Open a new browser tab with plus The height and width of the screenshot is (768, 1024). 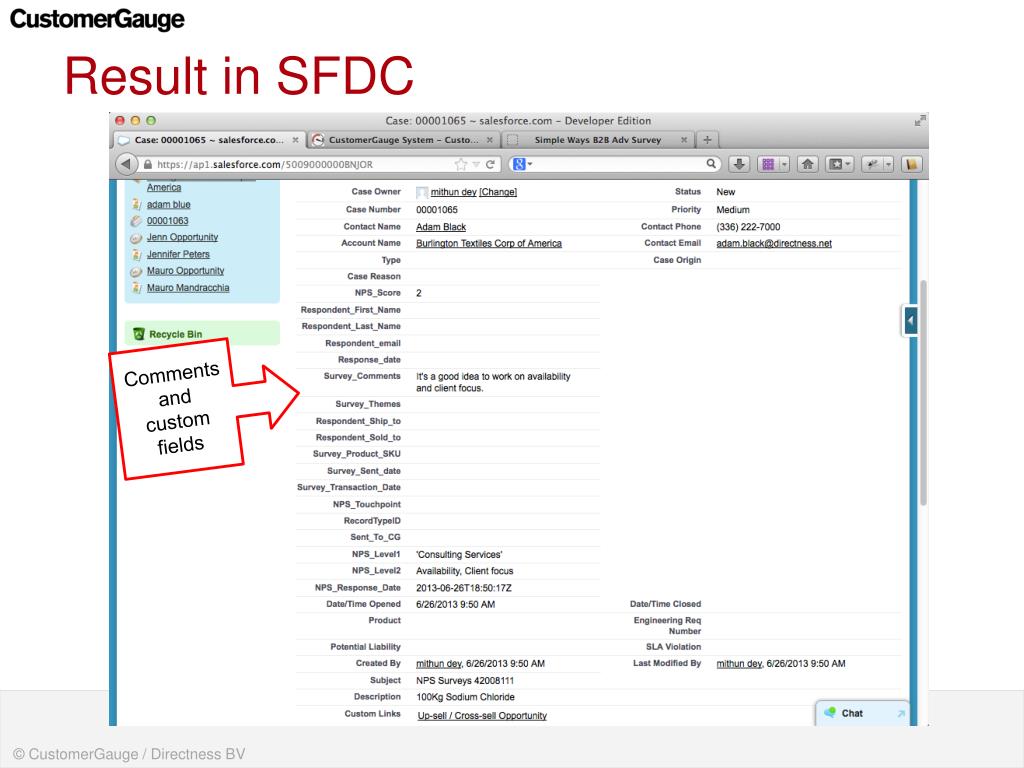[x=707, y=140]
